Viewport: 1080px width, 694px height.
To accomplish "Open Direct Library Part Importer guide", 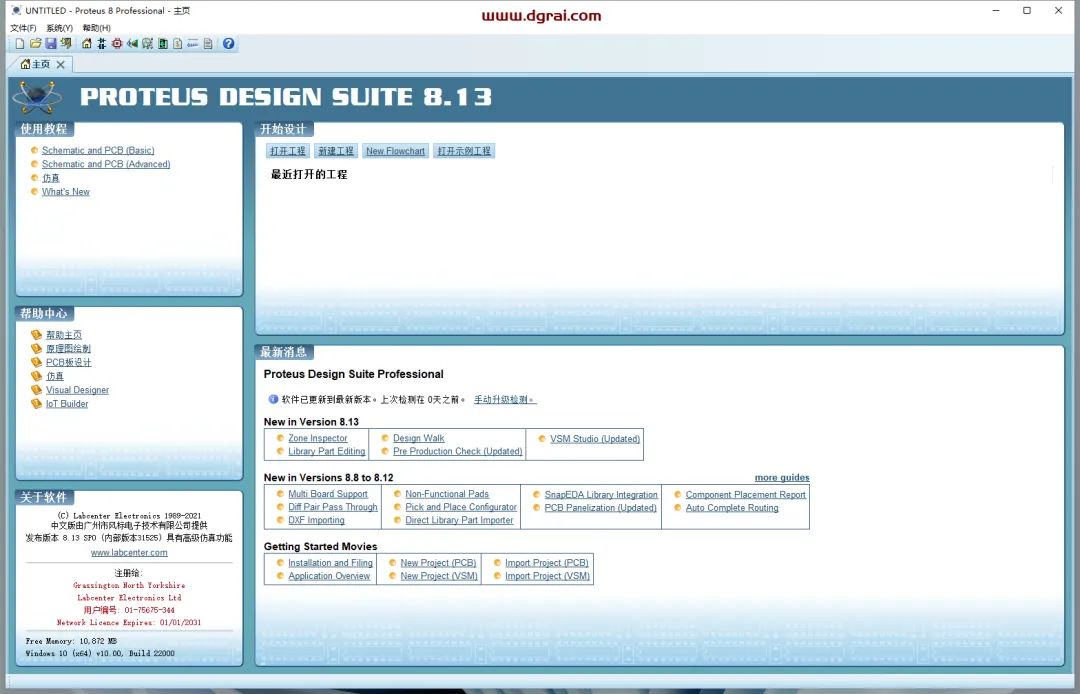I will [x=459, y=520].
